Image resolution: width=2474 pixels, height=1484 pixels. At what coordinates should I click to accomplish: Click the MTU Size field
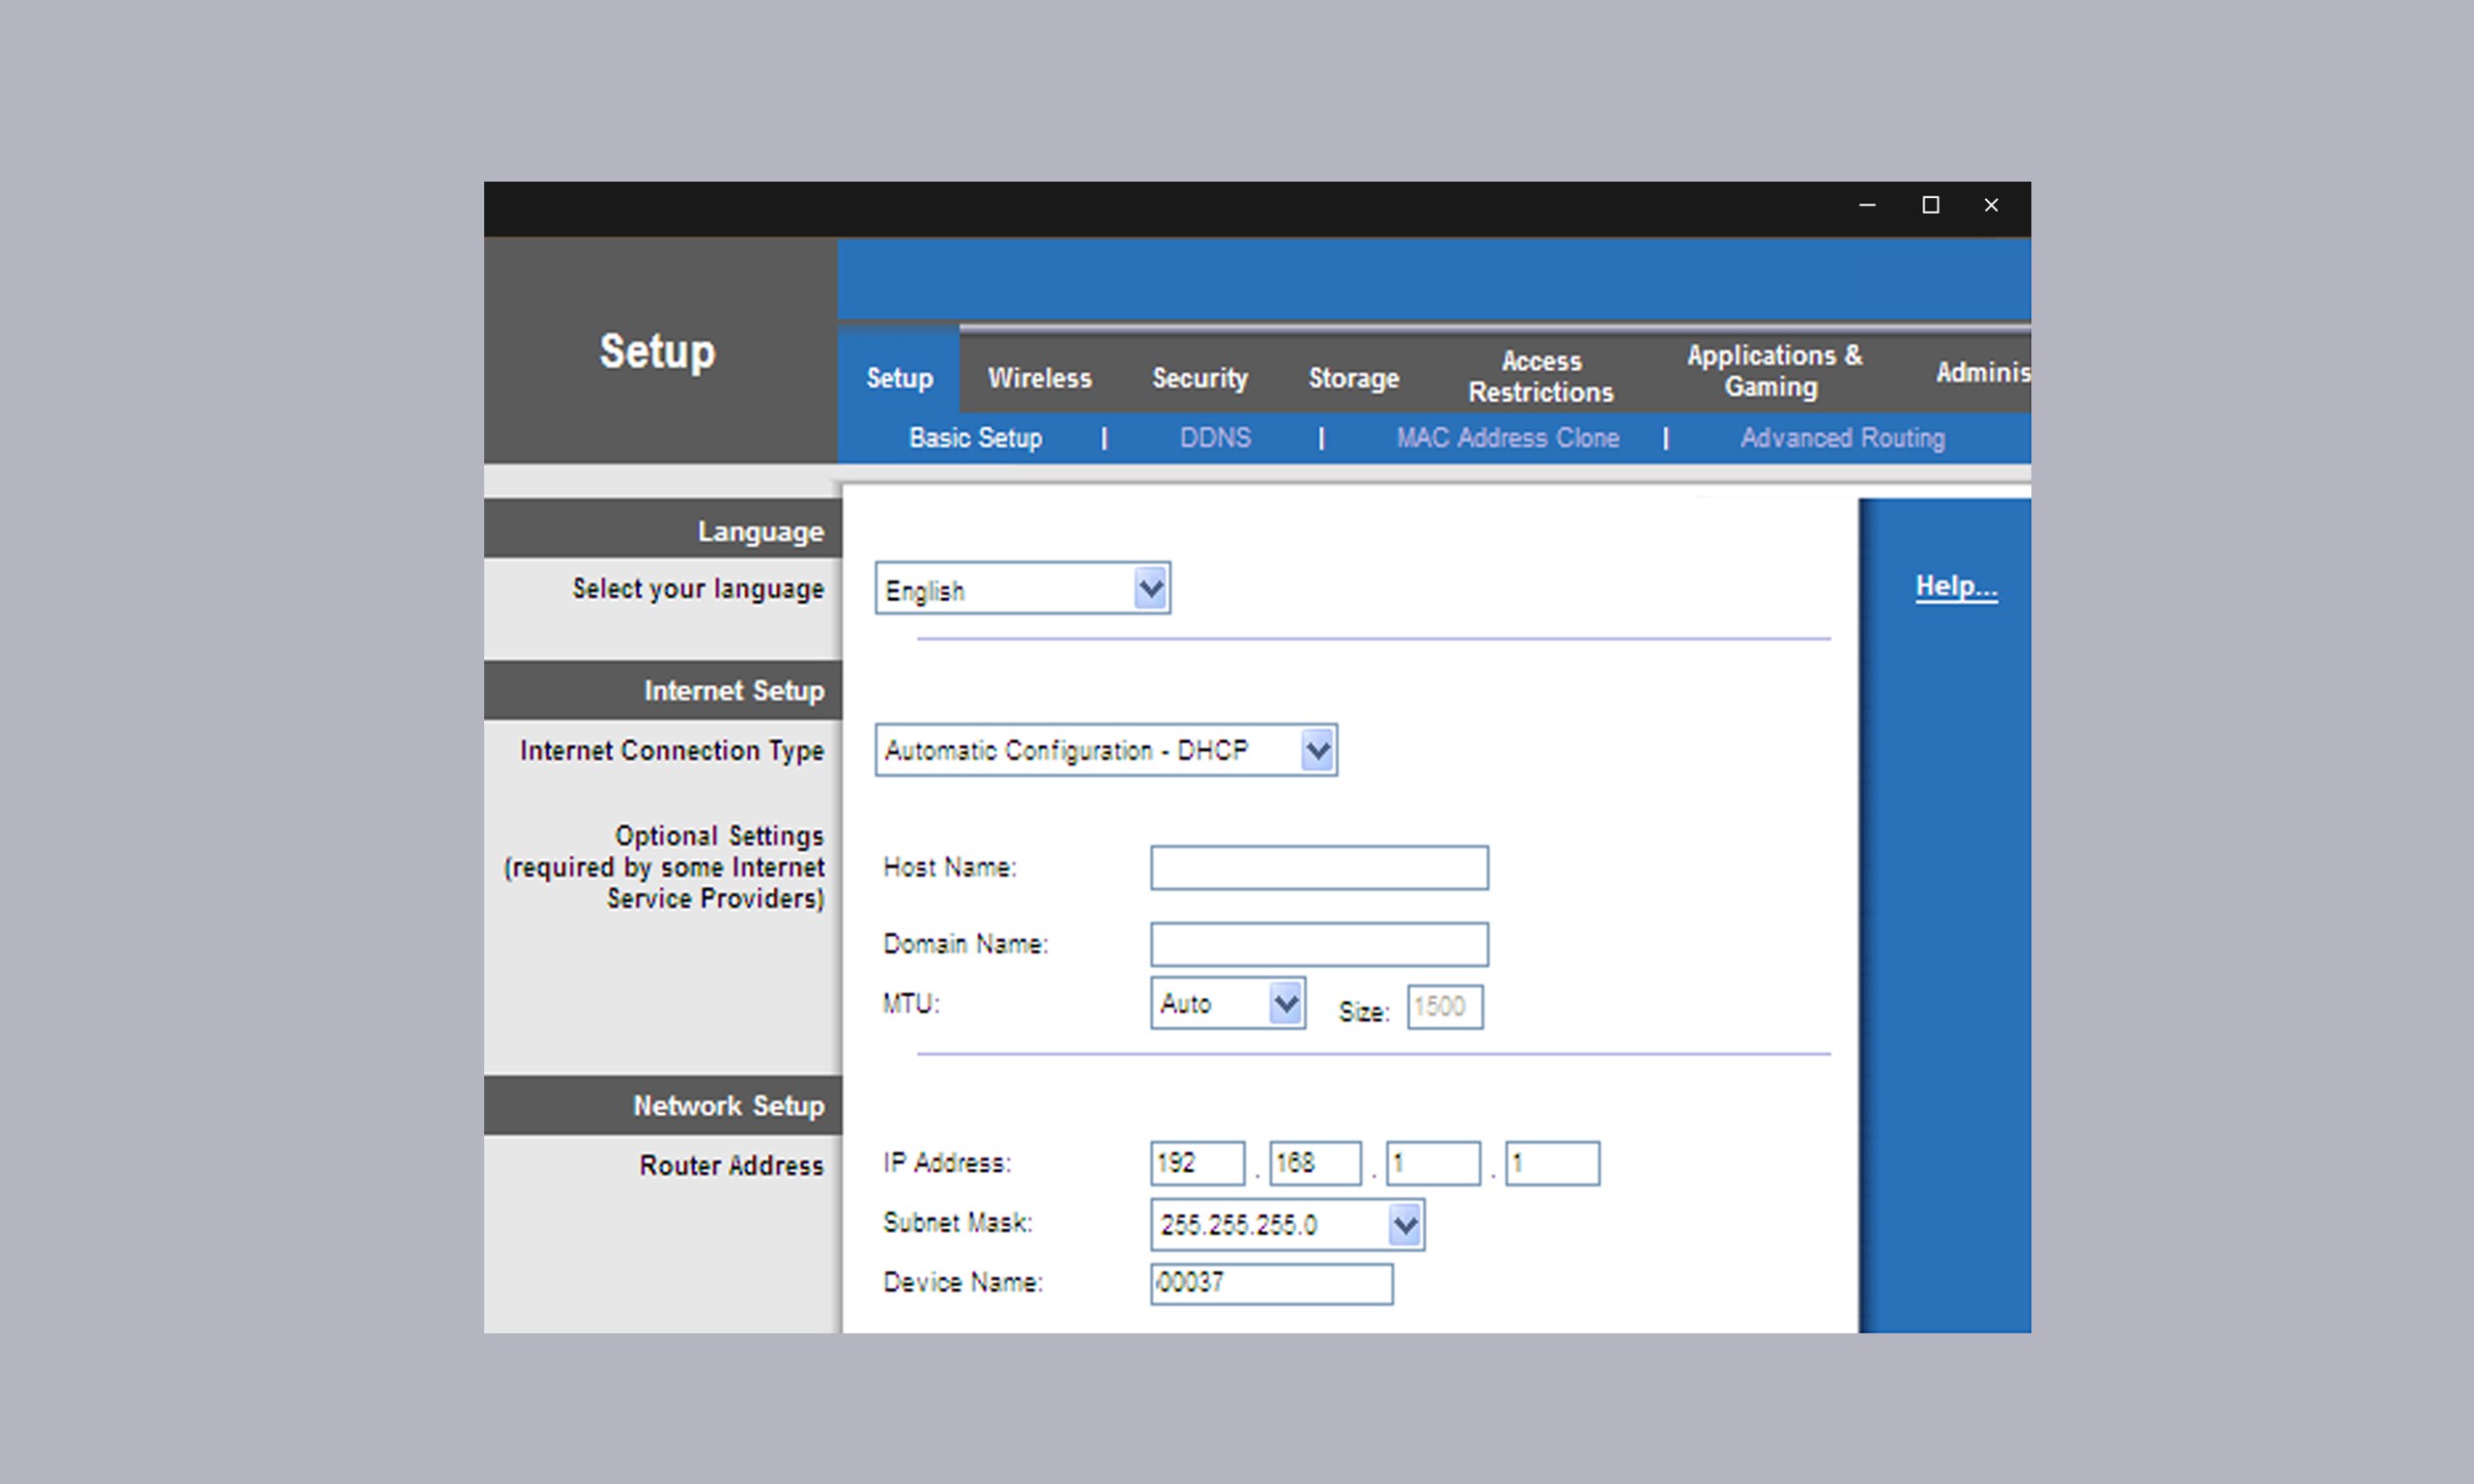click(1444, 1006)
